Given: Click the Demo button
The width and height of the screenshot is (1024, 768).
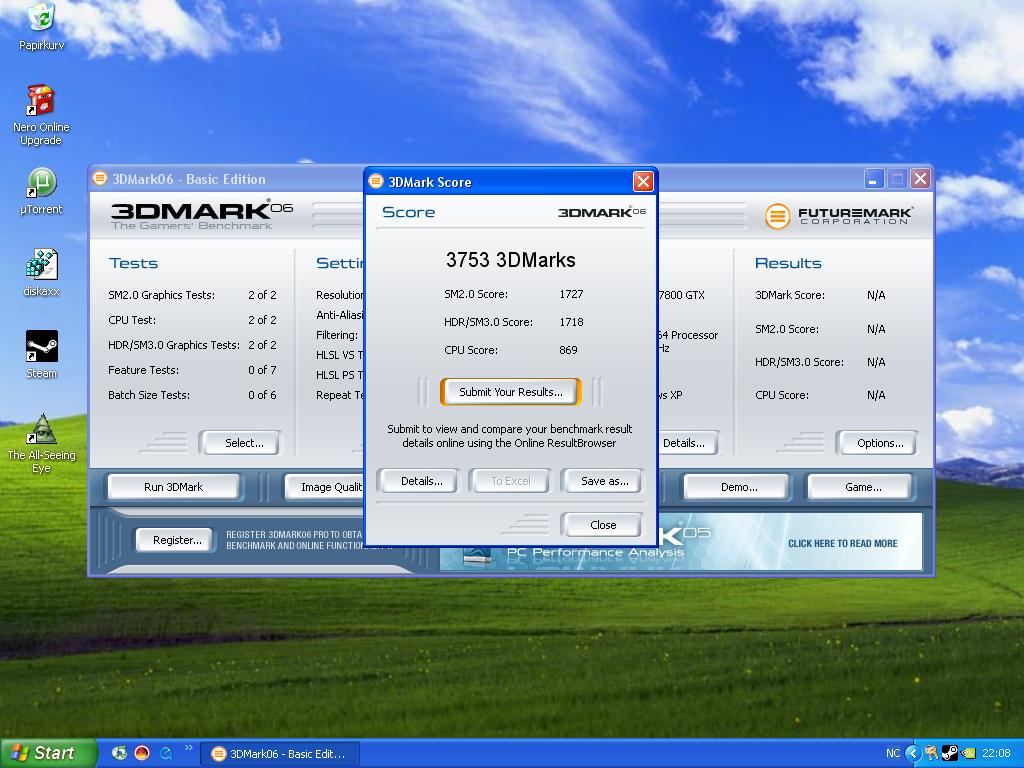Looking at the screenshot, I should (739, 487).
